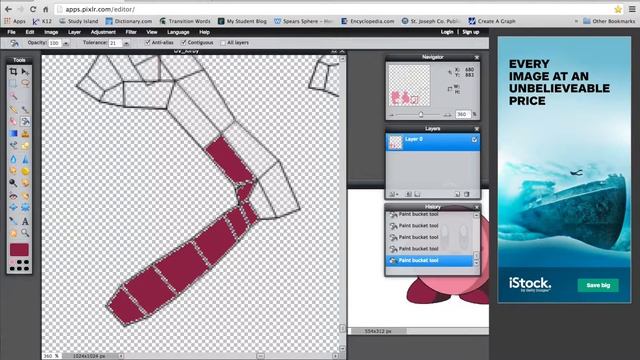Click New layer icon in Layers panel
This screenshot has width=640, height=360.
click(x=458, y=194)
